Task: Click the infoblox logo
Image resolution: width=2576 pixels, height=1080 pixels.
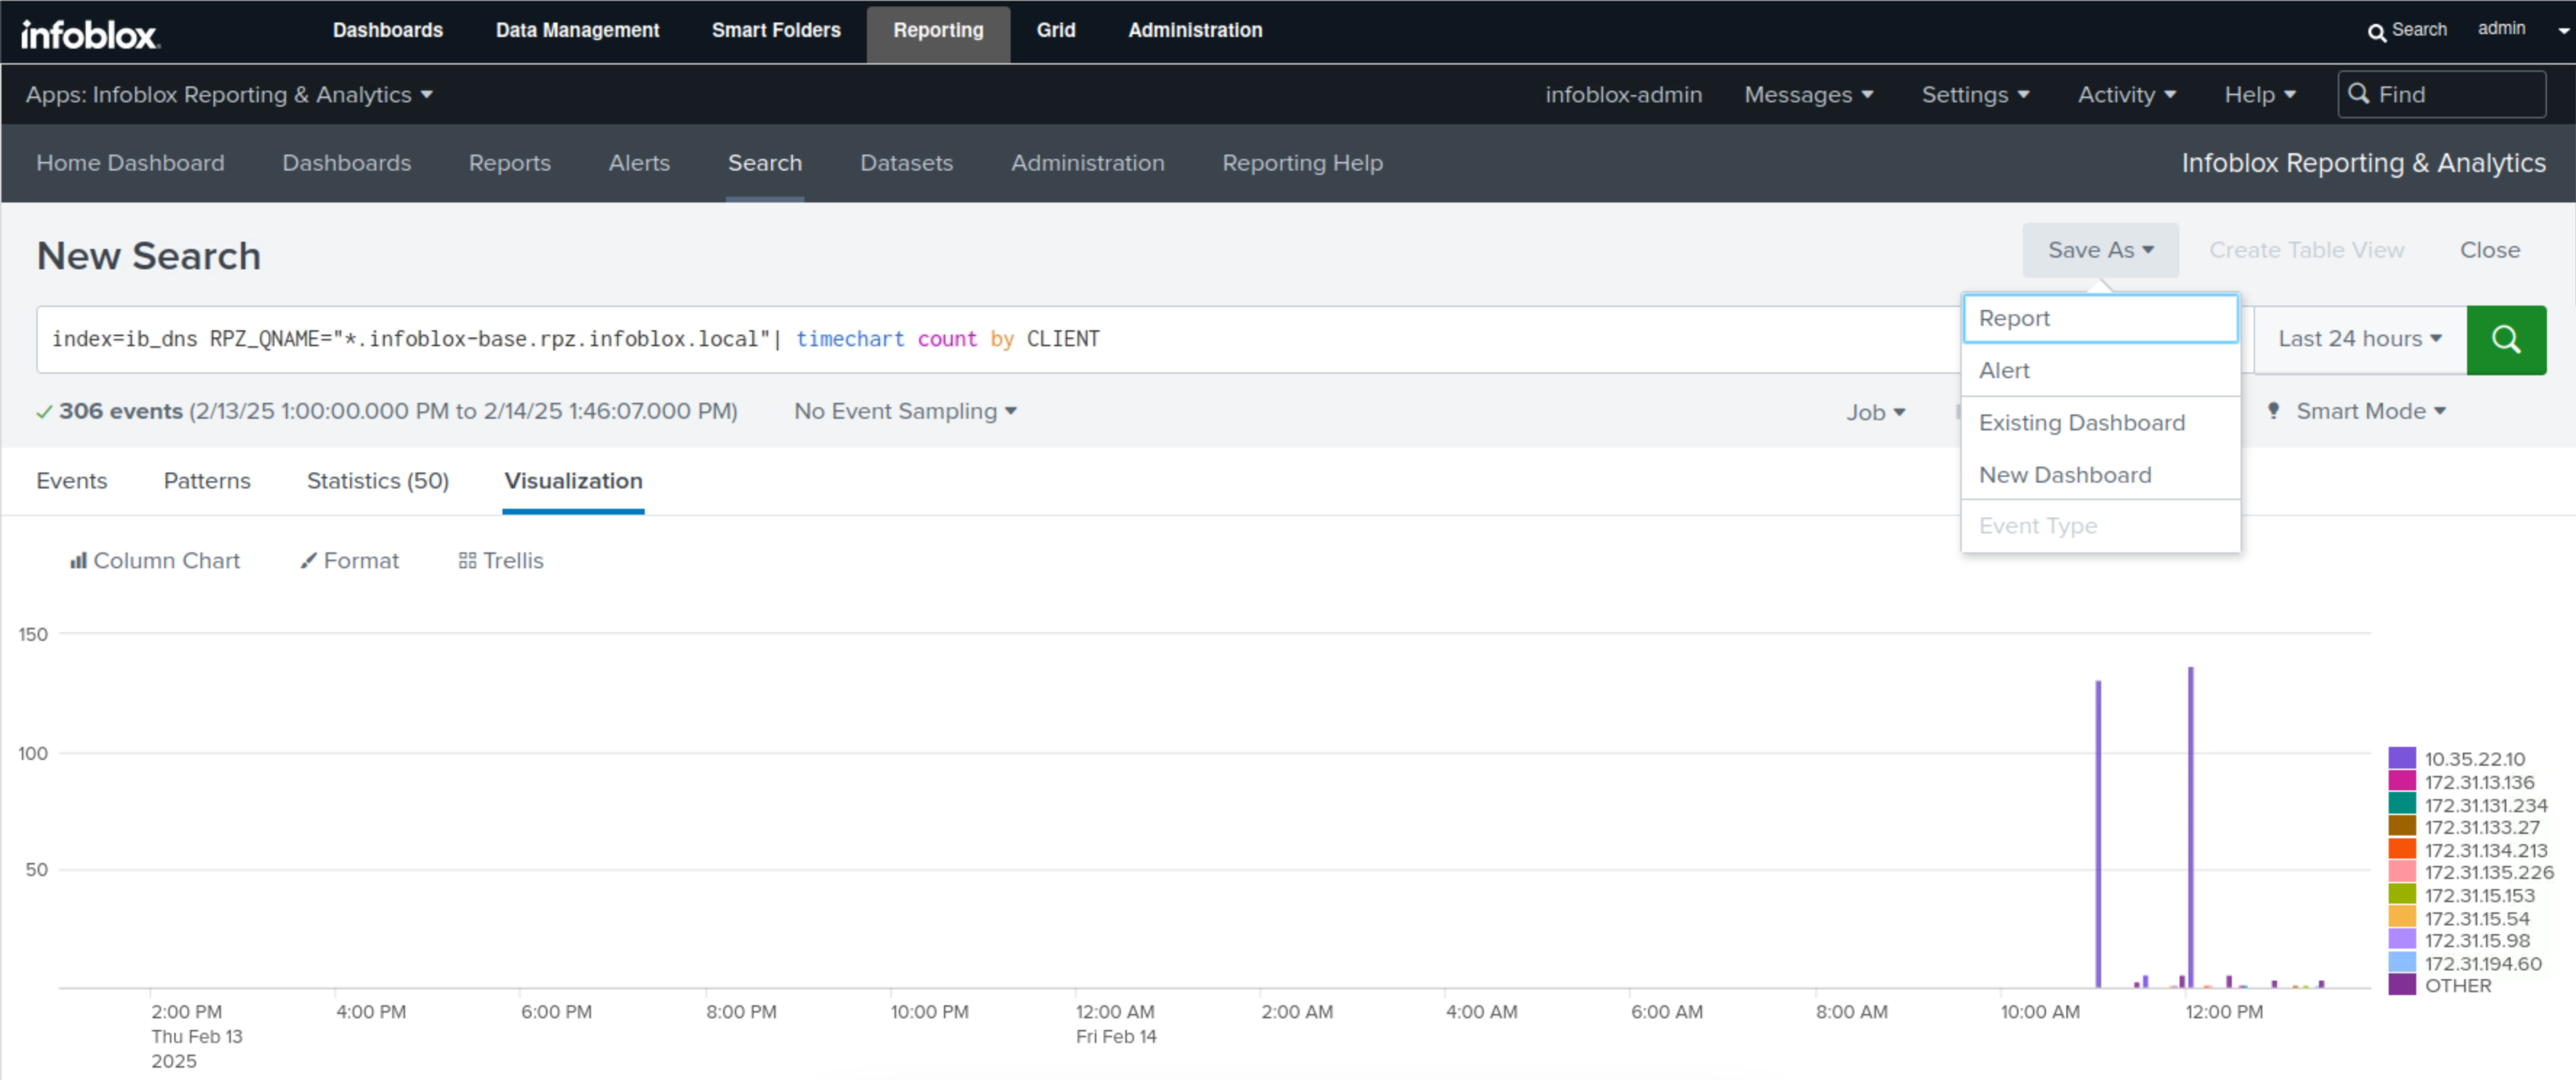Action: 90,35
